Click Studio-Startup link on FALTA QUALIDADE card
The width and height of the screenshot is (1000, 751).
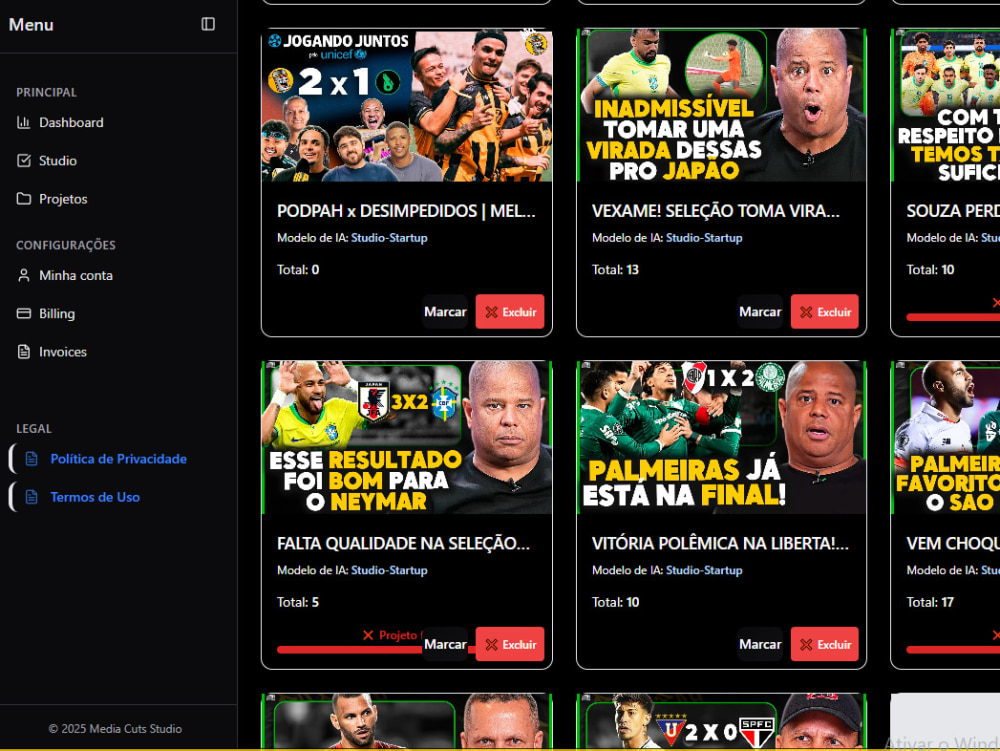point(389,571)
